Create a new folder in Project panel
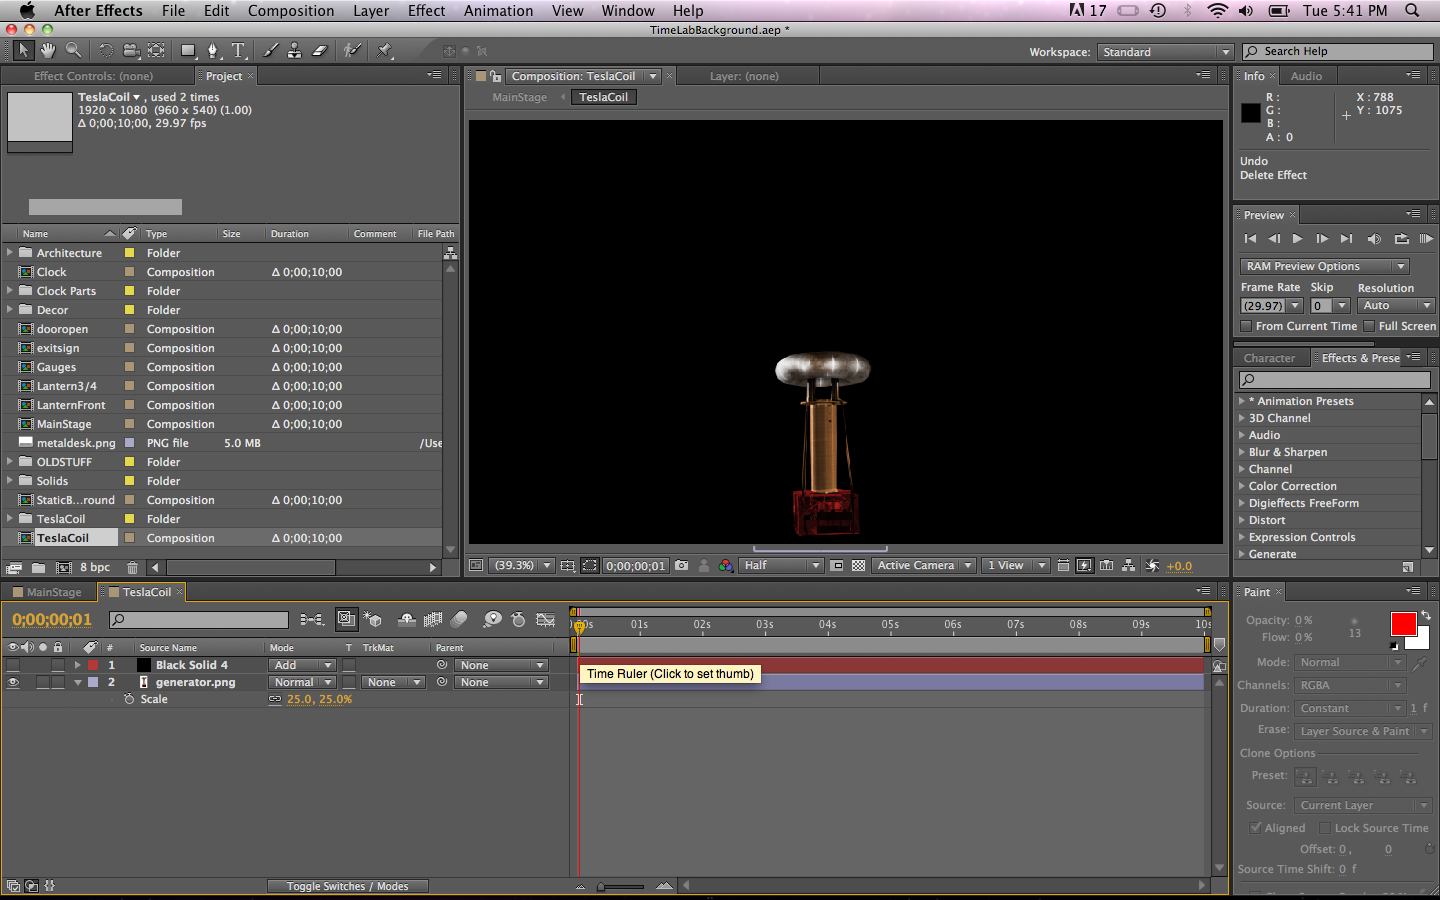Viewport: 1440px width, 900px height. click(x=38, y=568)
